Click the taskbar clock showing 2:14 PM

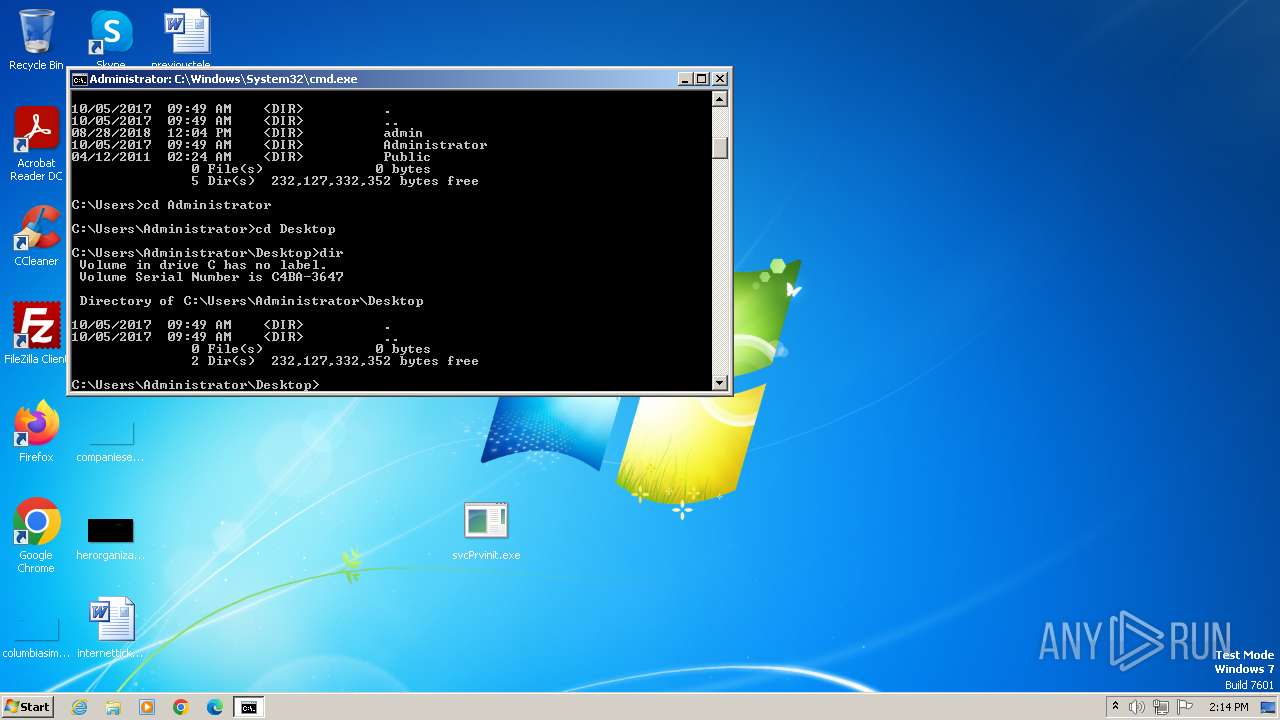pos(1229,707)
